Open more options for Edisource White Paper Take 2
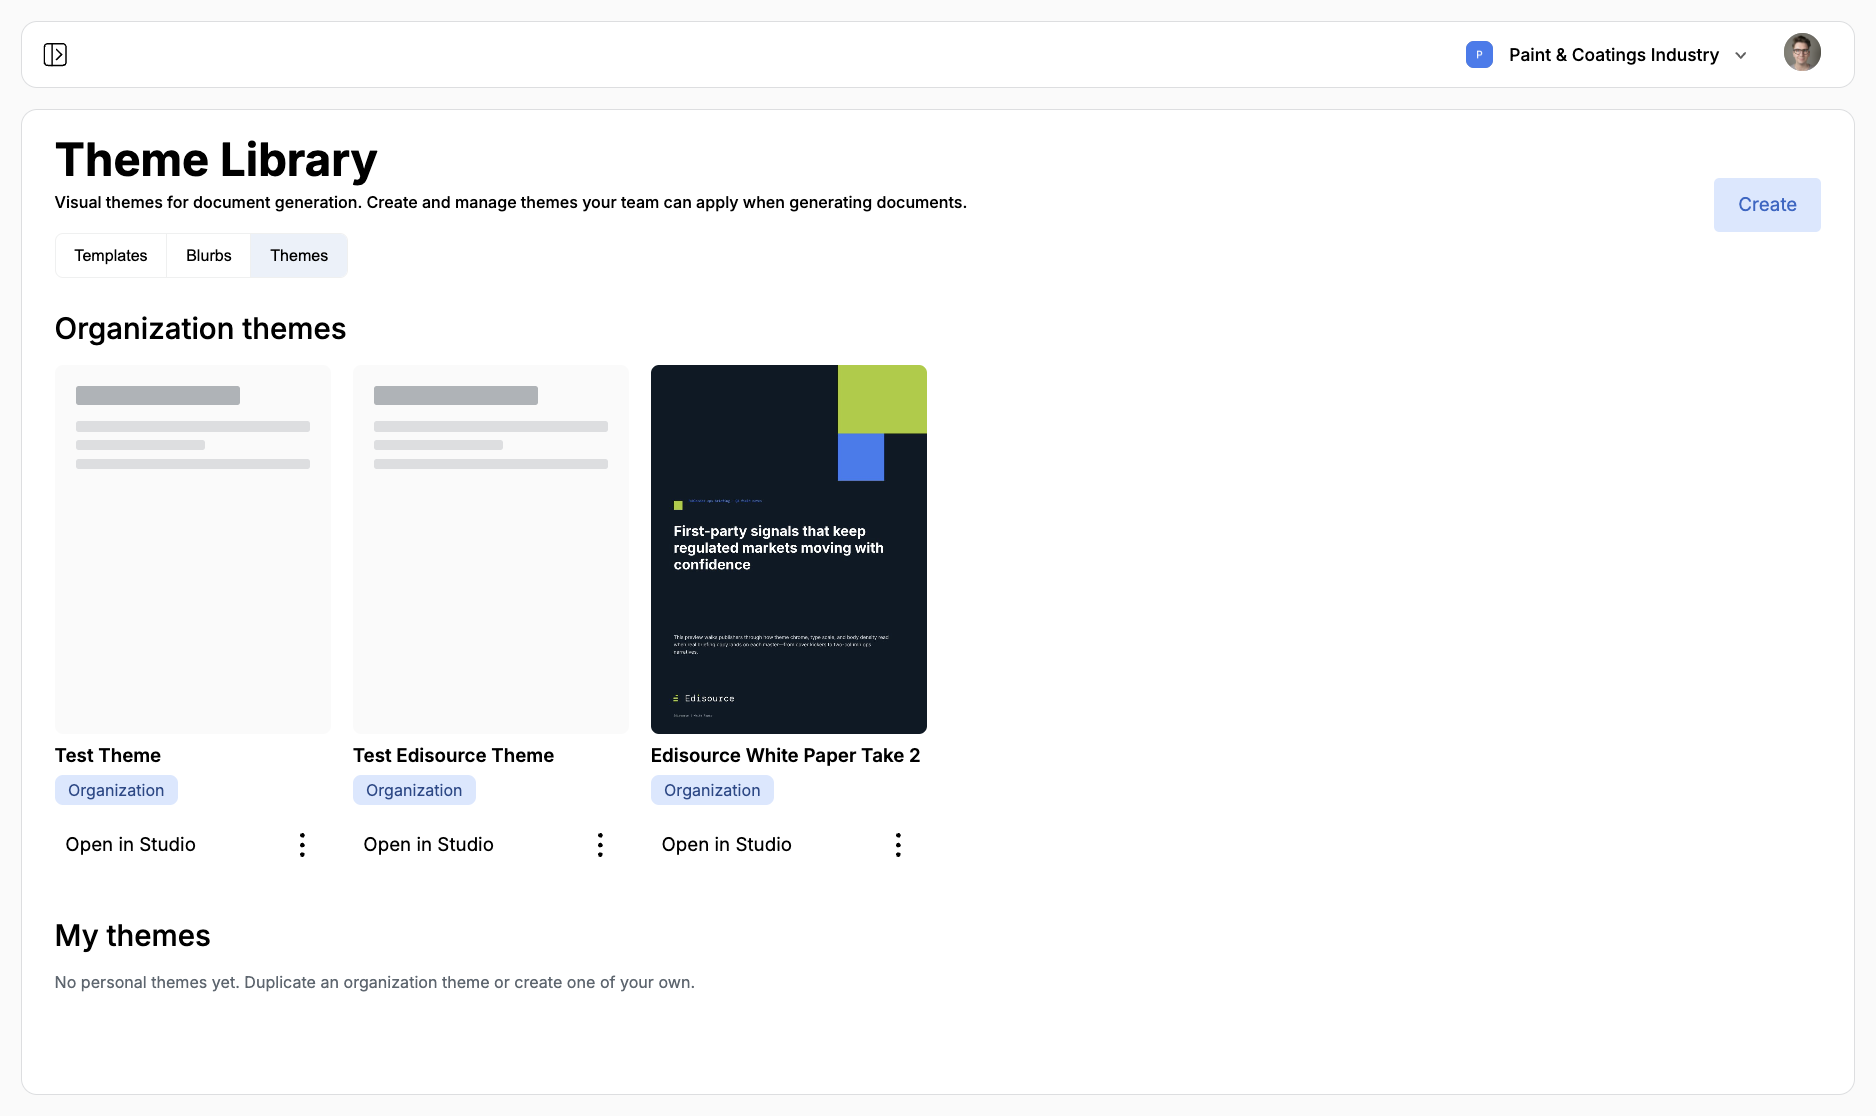This screenshot has height=1116, width=1876. click(x=898, y=845)
